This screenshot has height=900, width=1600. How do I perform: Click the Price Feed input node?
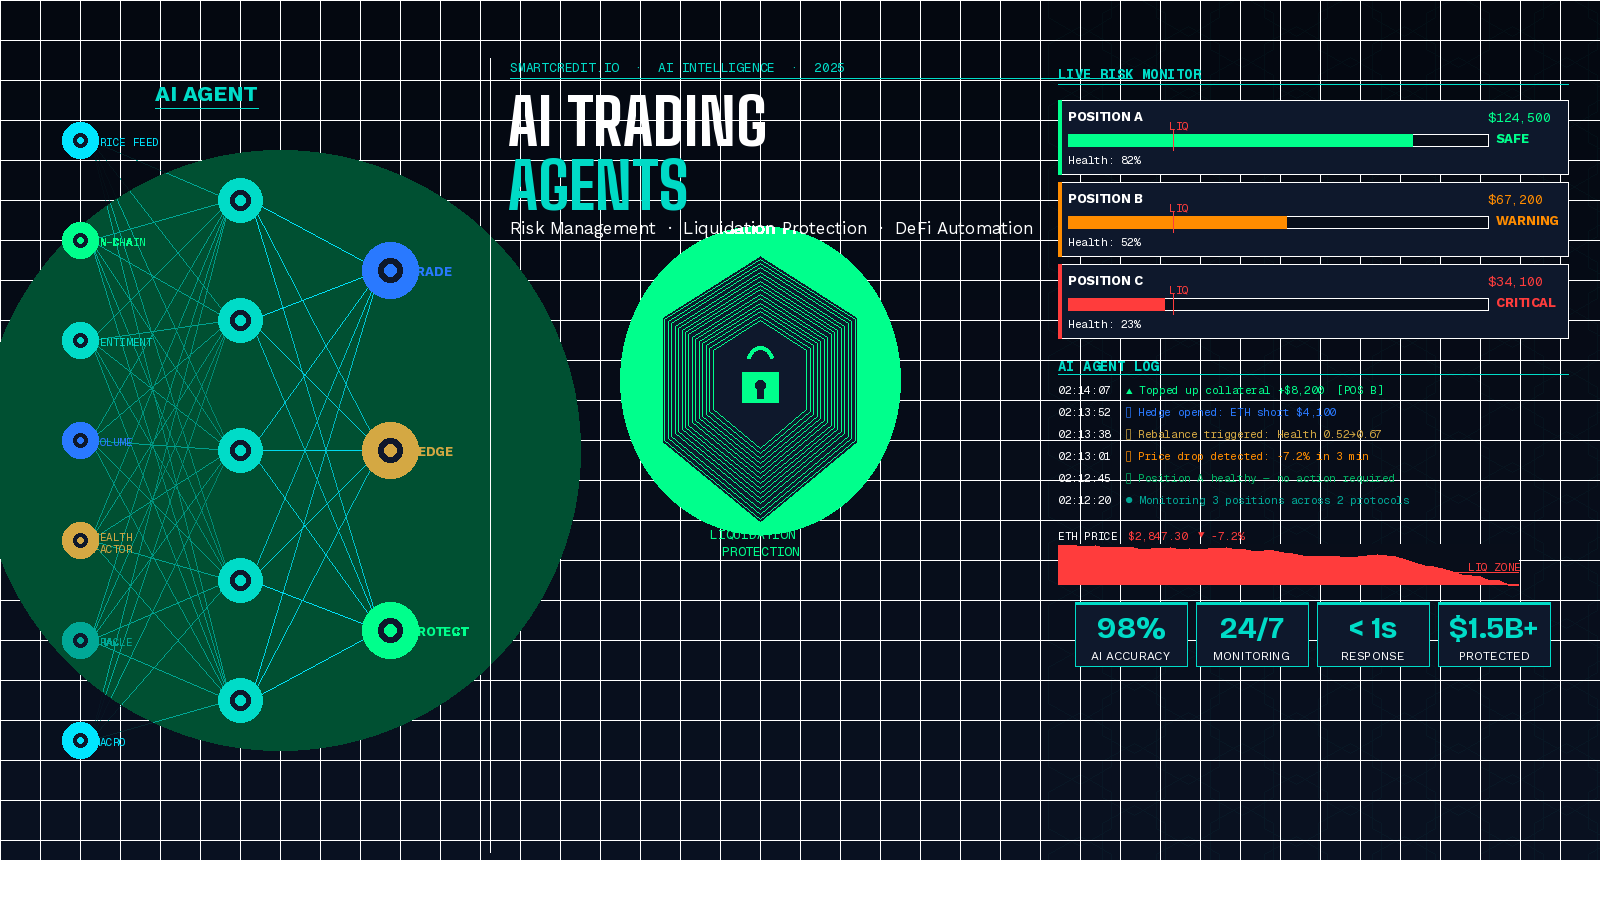(x=80, y=141)
